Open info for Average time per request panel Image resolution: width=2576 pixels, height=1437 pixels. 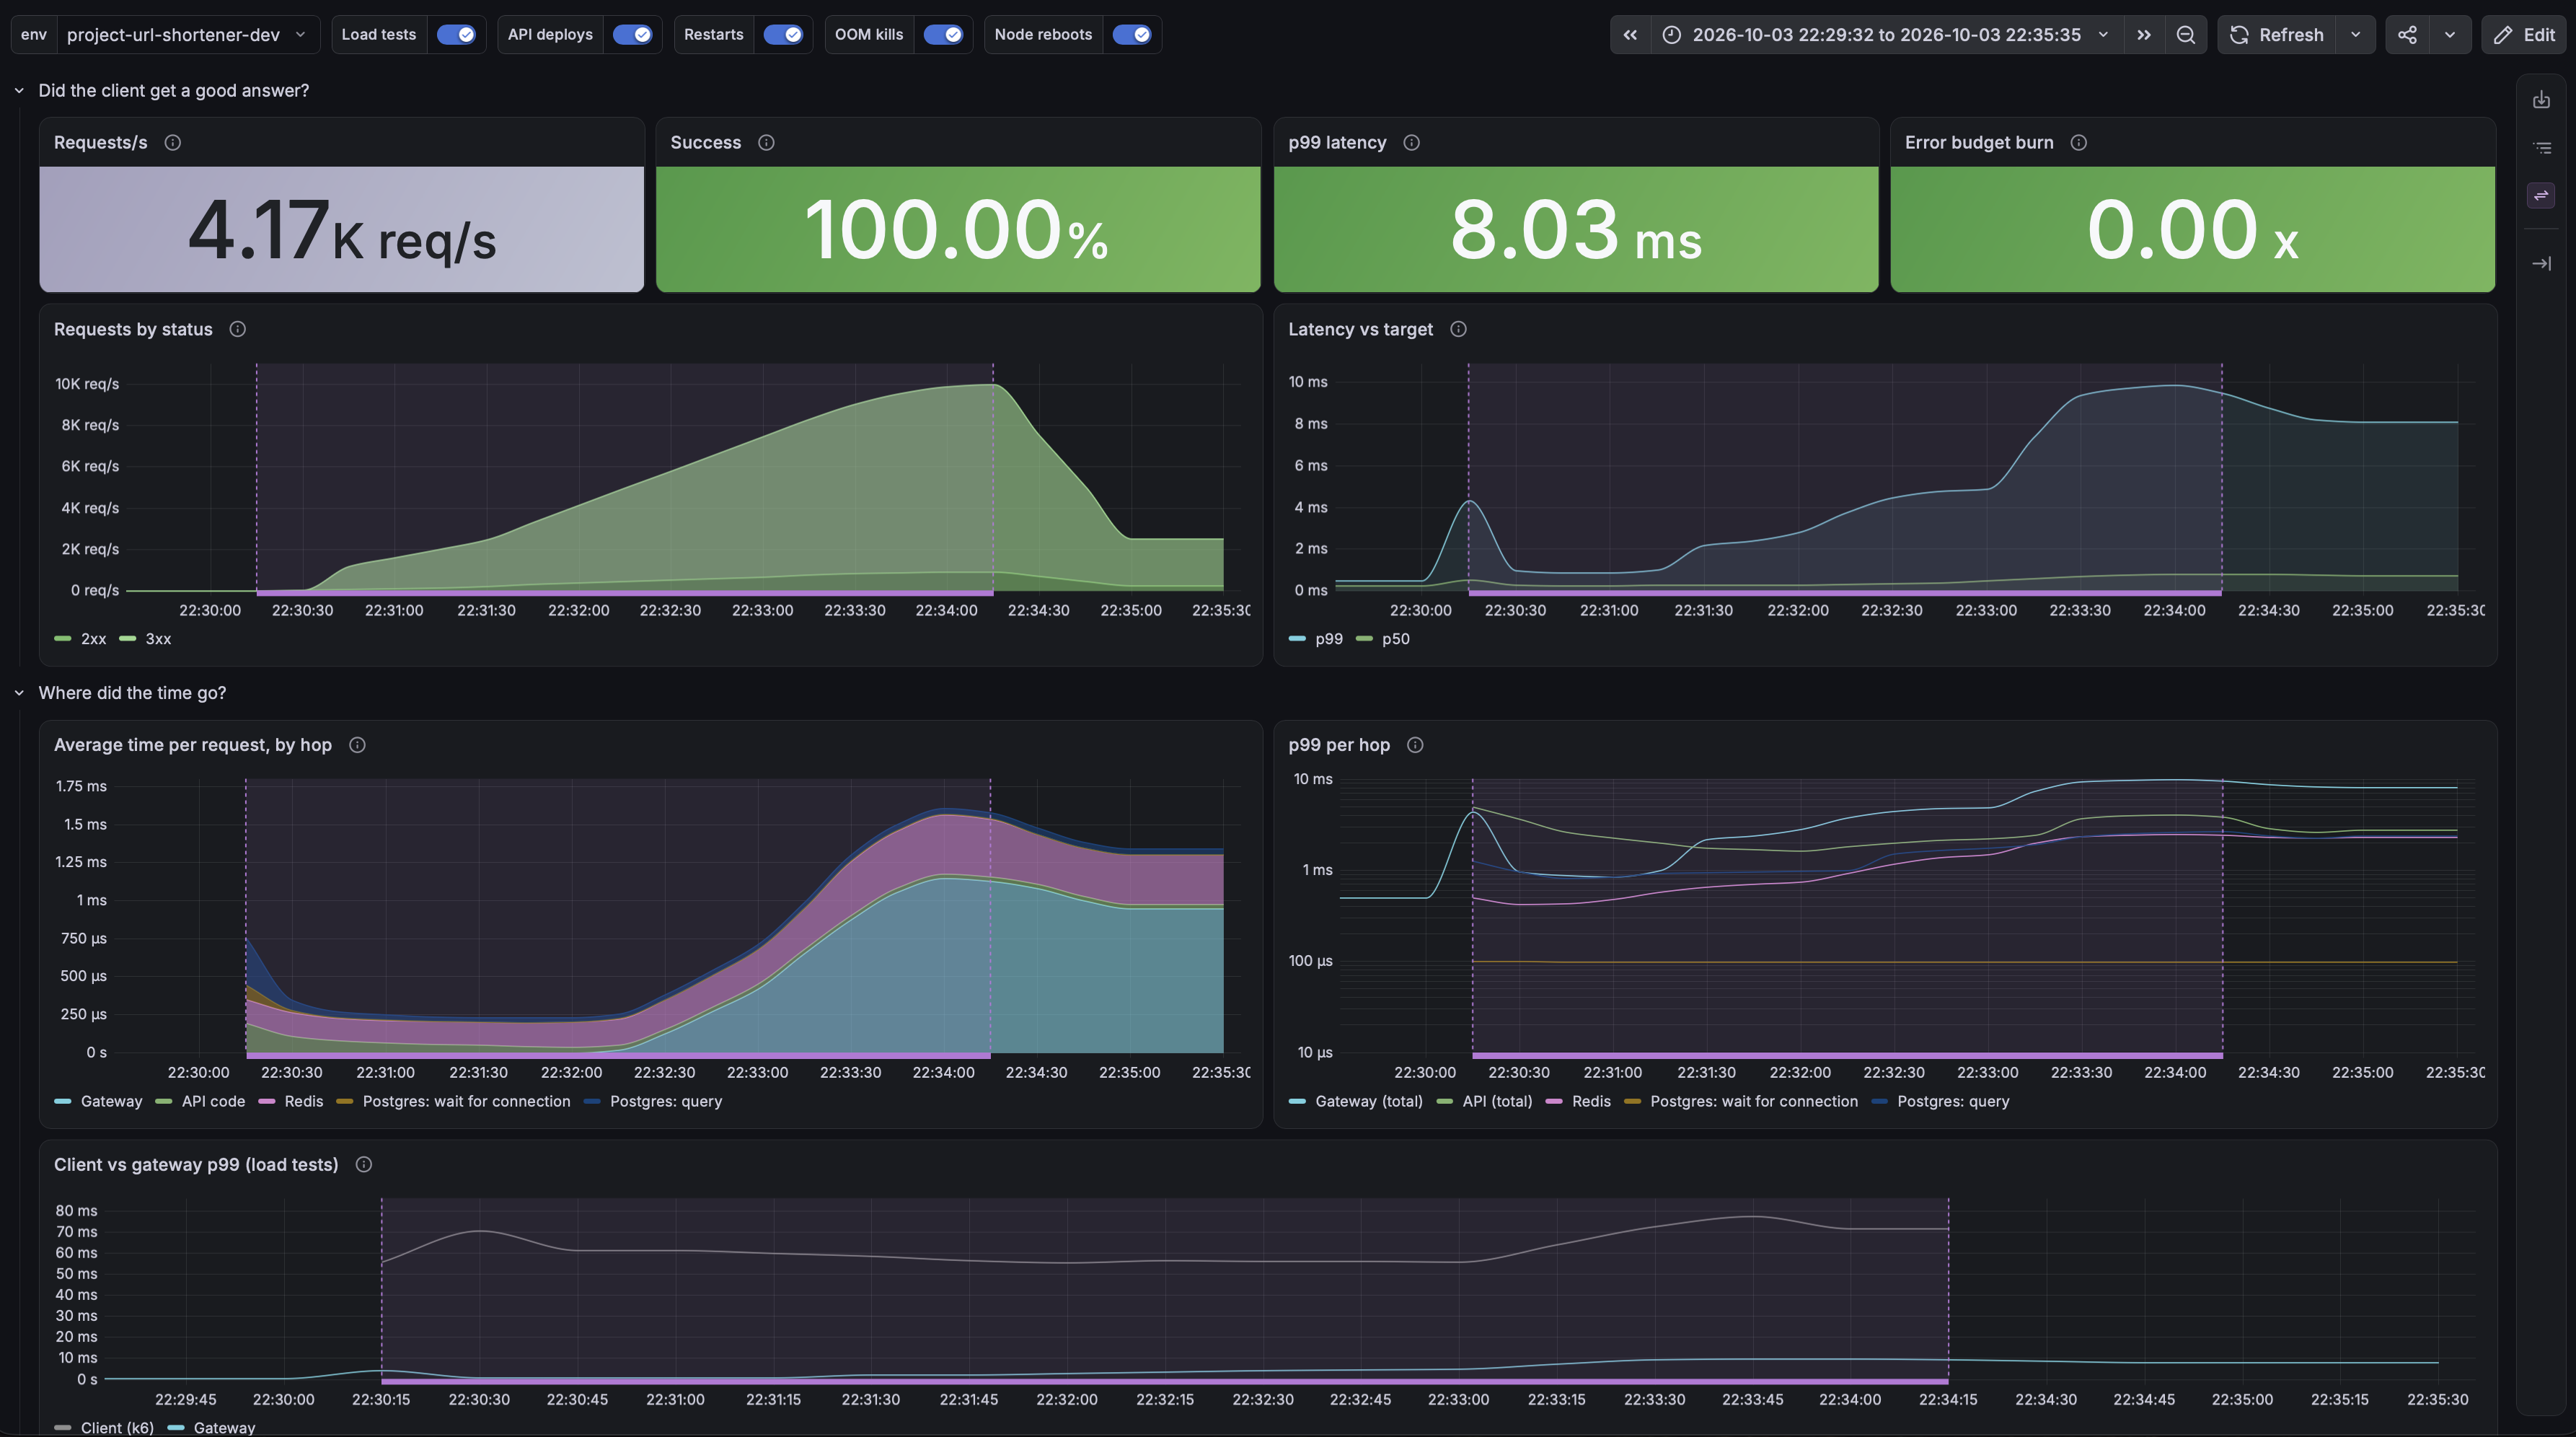click(357, 744)
